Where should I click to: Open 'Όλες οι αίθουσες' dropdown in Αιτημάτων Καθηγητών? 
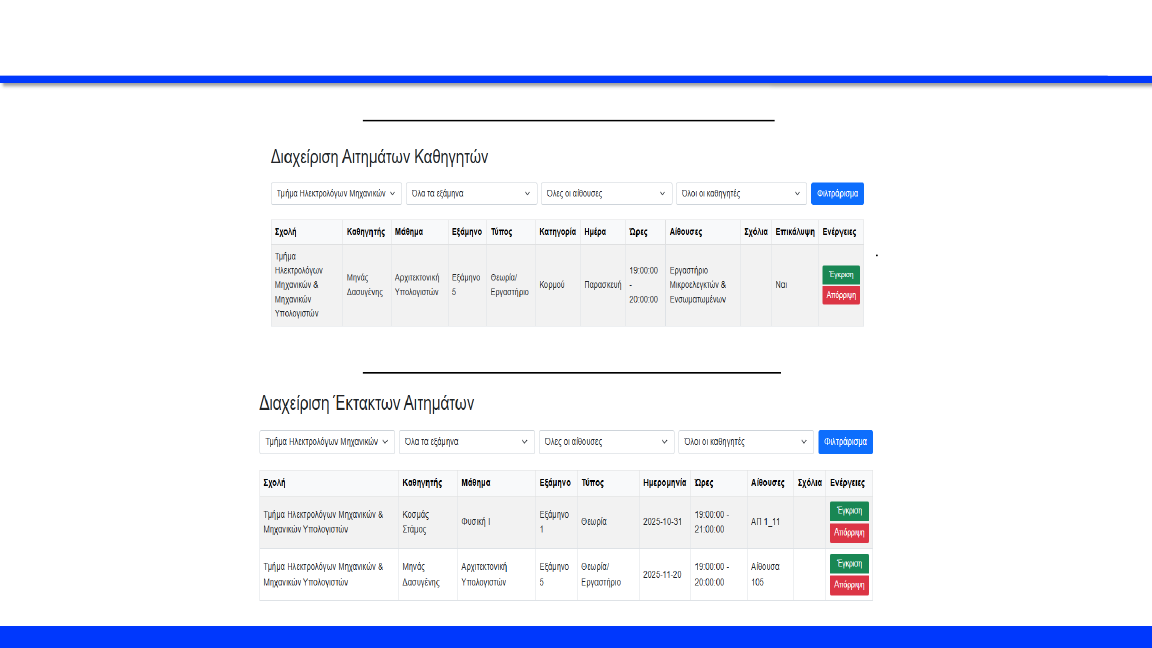coord(606,193)
